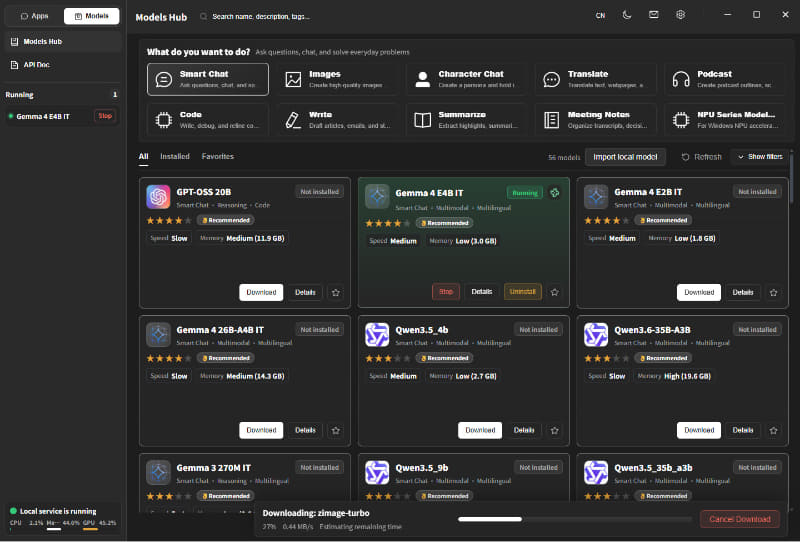The height and width of the screenshot is (542, 800).
Task: Select the Meeting Notes category
Action: pos(596,120)
